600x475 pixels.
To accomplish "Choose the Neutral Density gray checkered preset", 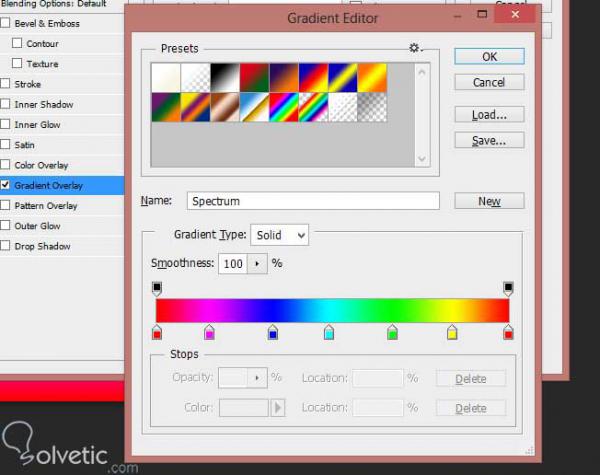I will (x=372, y=107).
